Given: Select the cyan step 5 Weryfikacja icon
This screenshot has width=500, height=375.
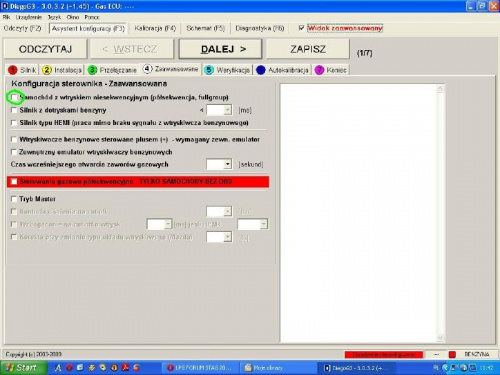Looking at the screenshot, I should pyautogui.click(x=209, y=70).
